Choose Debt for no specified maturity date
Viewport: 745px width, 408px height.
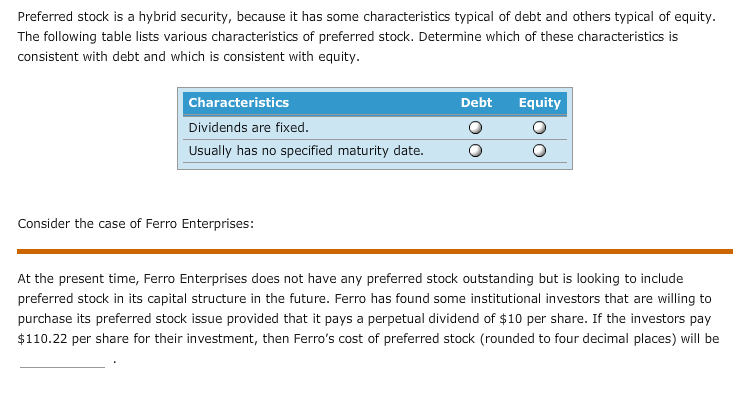tap(475, 151)
